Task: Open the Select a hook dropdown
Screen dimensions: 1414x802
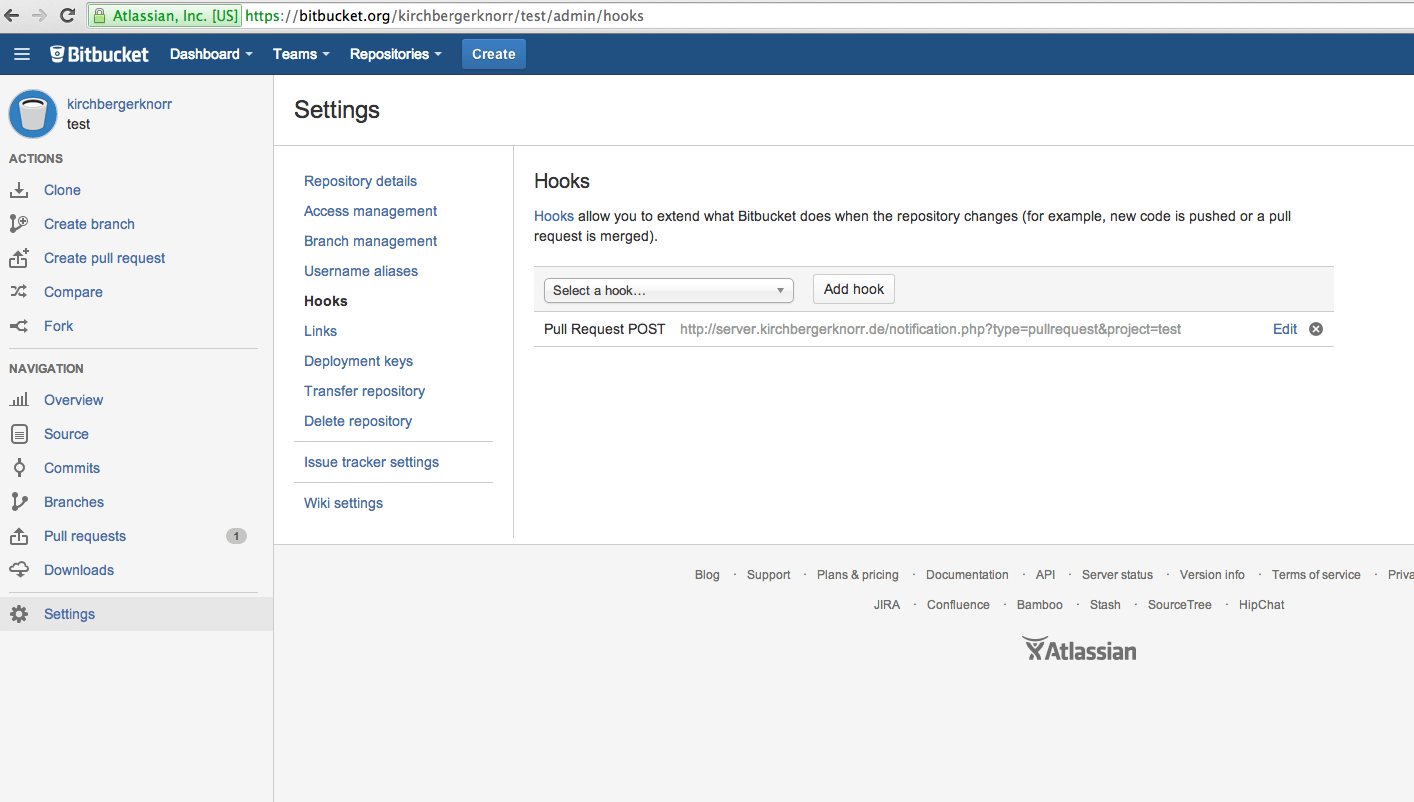Action: [x=669, y=290]
